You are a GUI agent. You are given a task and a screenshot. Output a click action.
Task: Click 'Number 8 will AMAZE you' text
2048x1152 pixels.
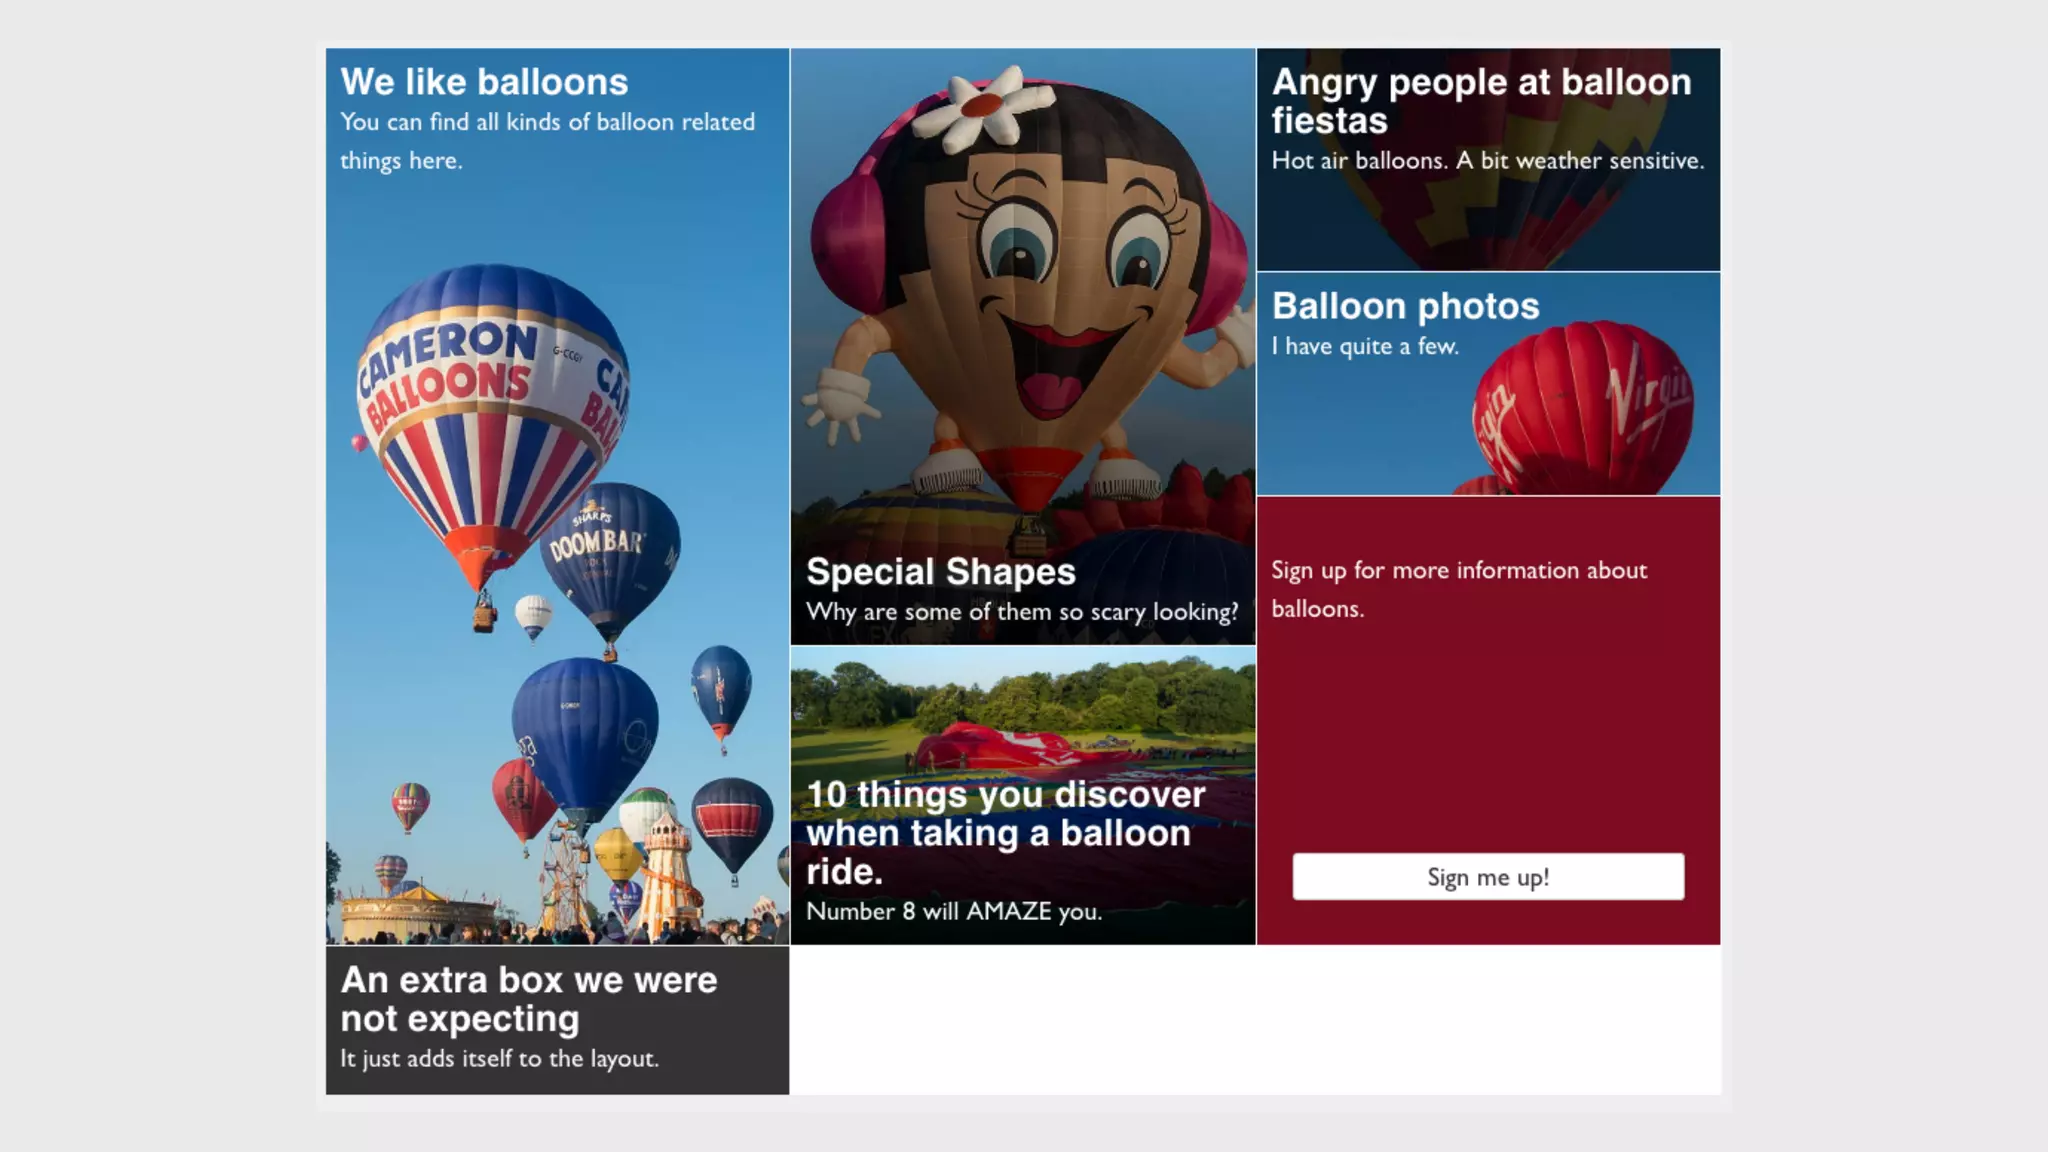click(x=954, y=911)
